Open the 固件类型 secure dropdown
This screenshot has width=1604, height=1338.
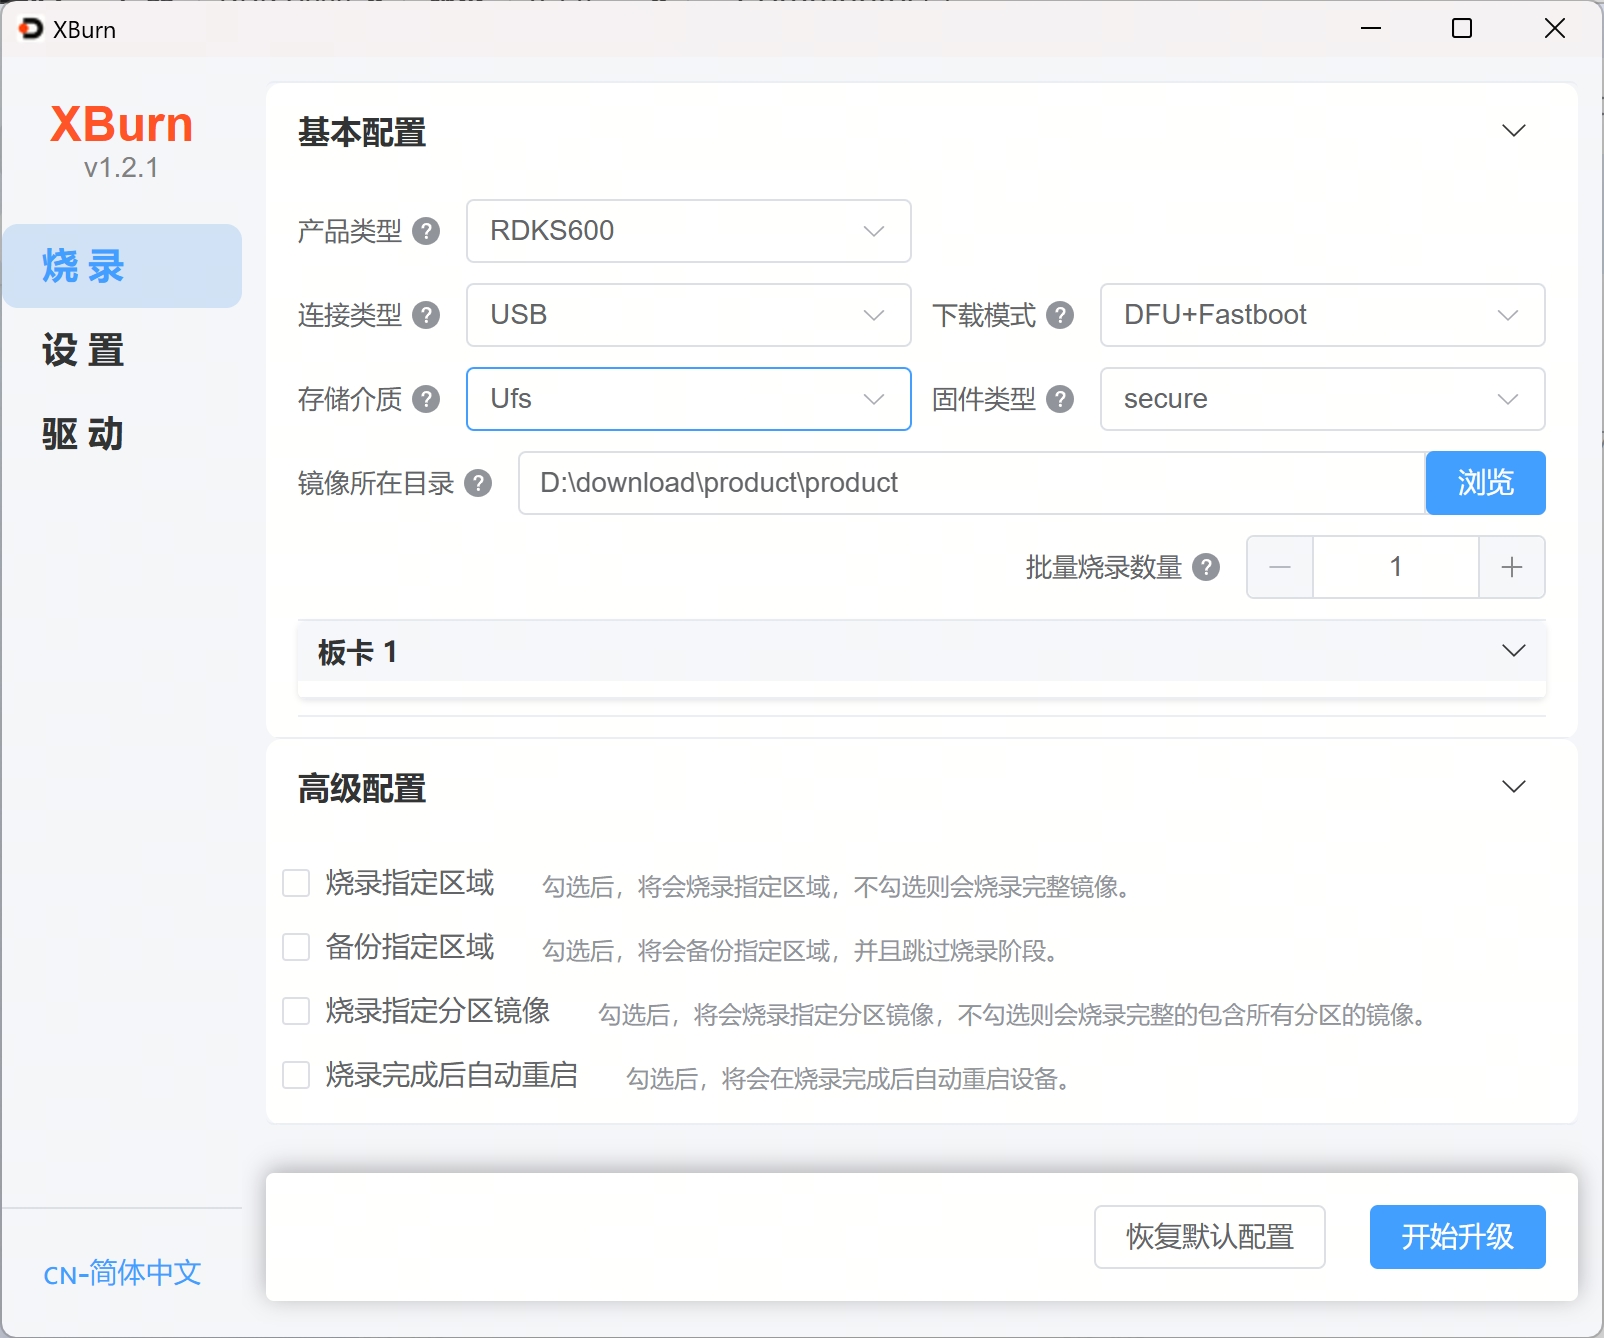pos(1323,399)
